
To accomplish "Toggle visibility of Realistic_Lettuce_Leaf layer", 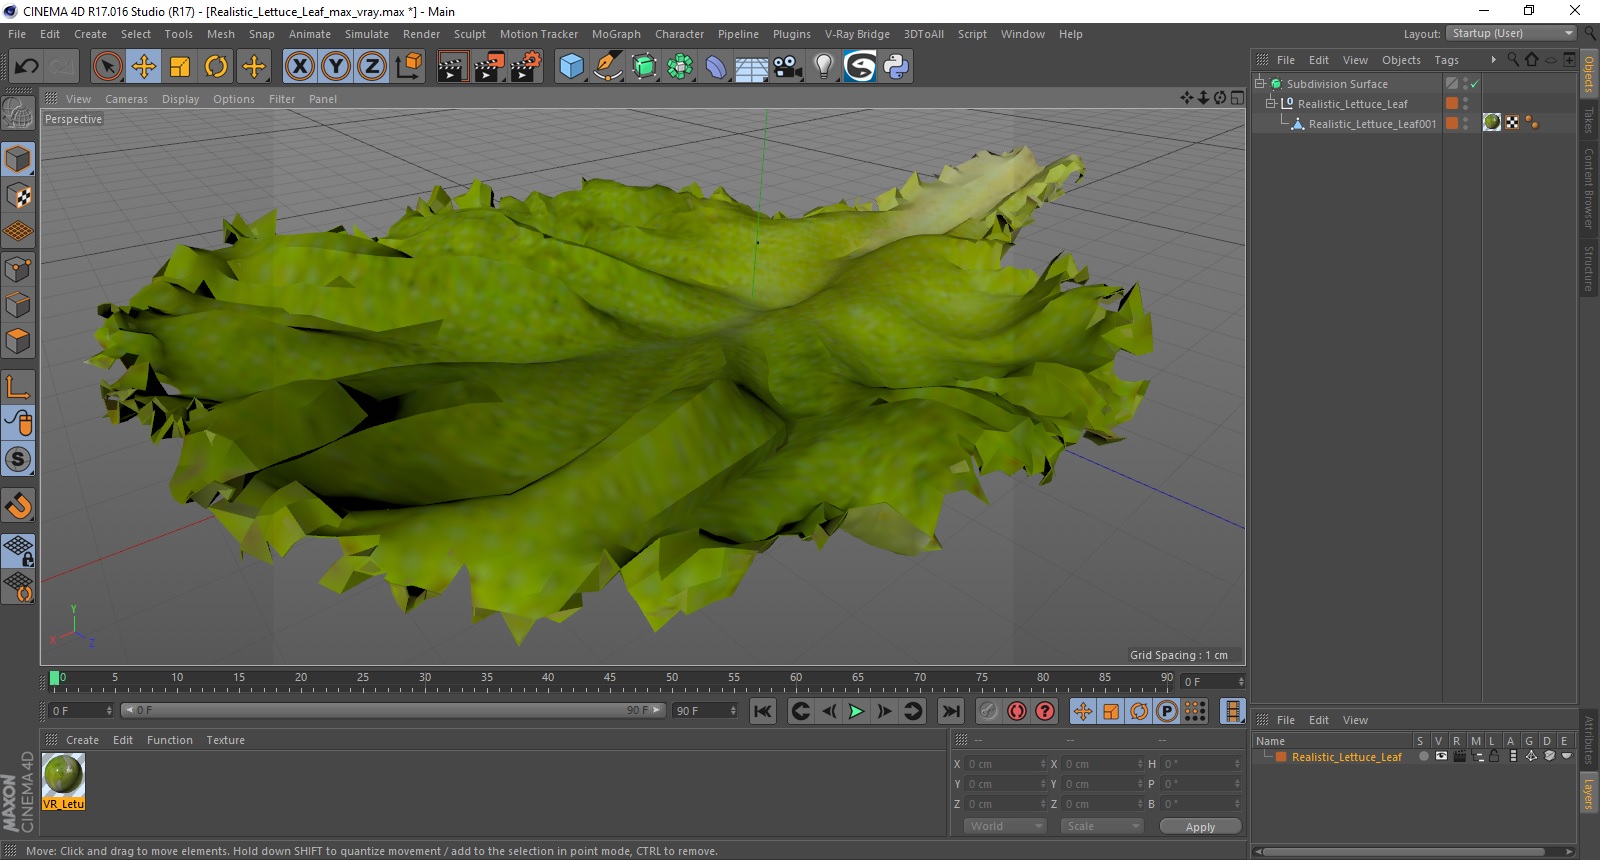I will [x=1441, y=757].
